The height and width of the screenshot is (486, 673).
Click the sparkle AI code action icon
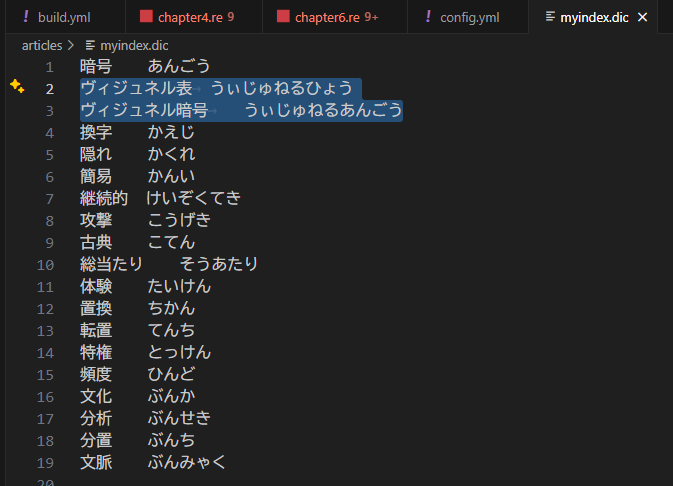tap(17, 88)
